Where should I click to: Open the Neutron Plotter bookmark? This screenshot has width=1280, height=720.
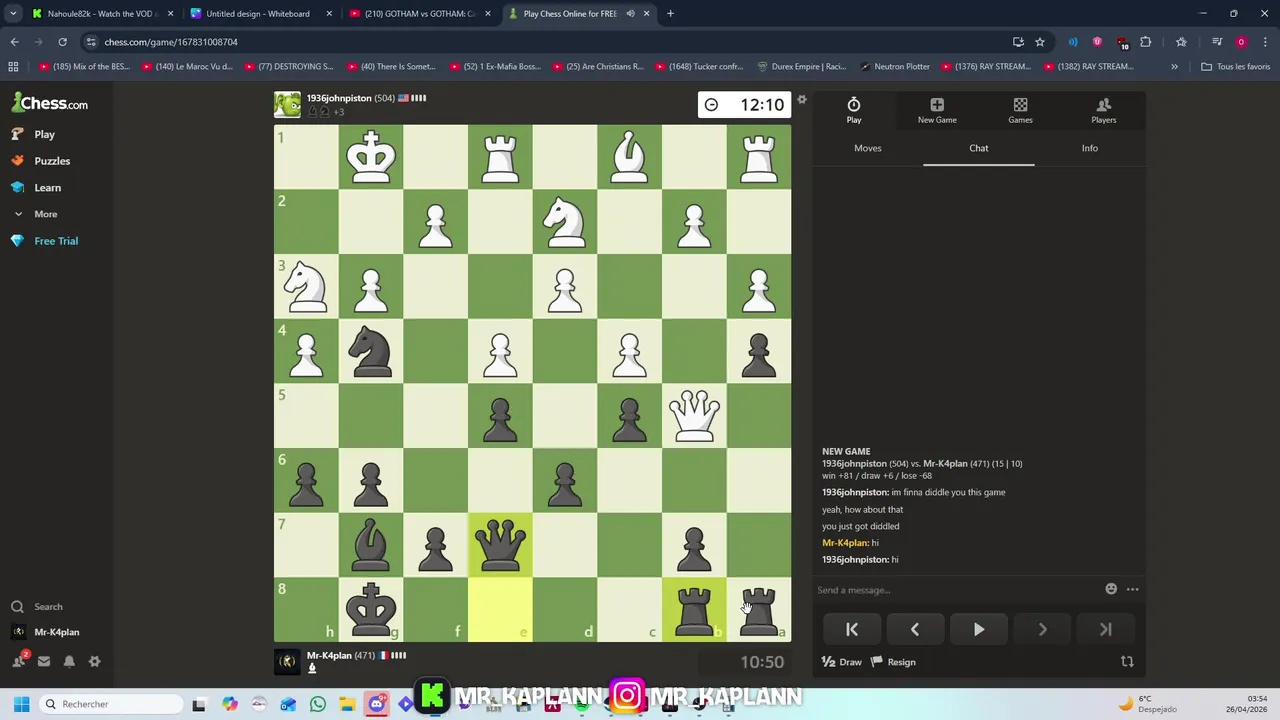[x=894, y=67]
